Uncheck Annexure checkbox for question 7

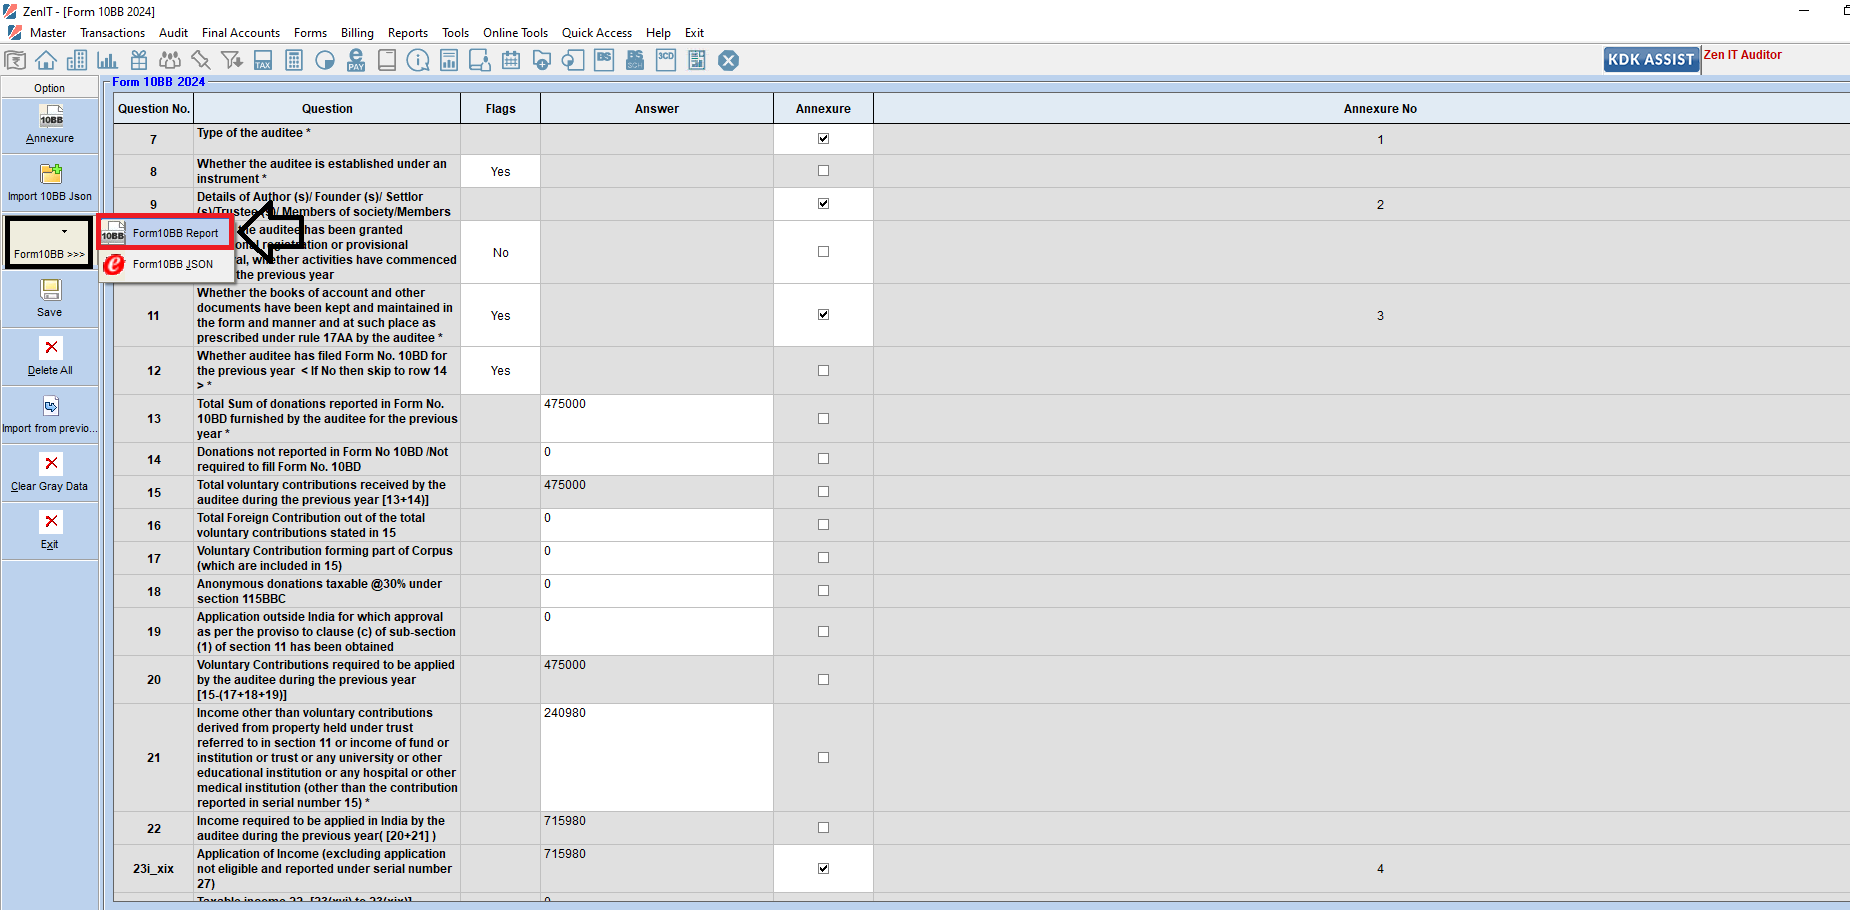pos(823,139)
